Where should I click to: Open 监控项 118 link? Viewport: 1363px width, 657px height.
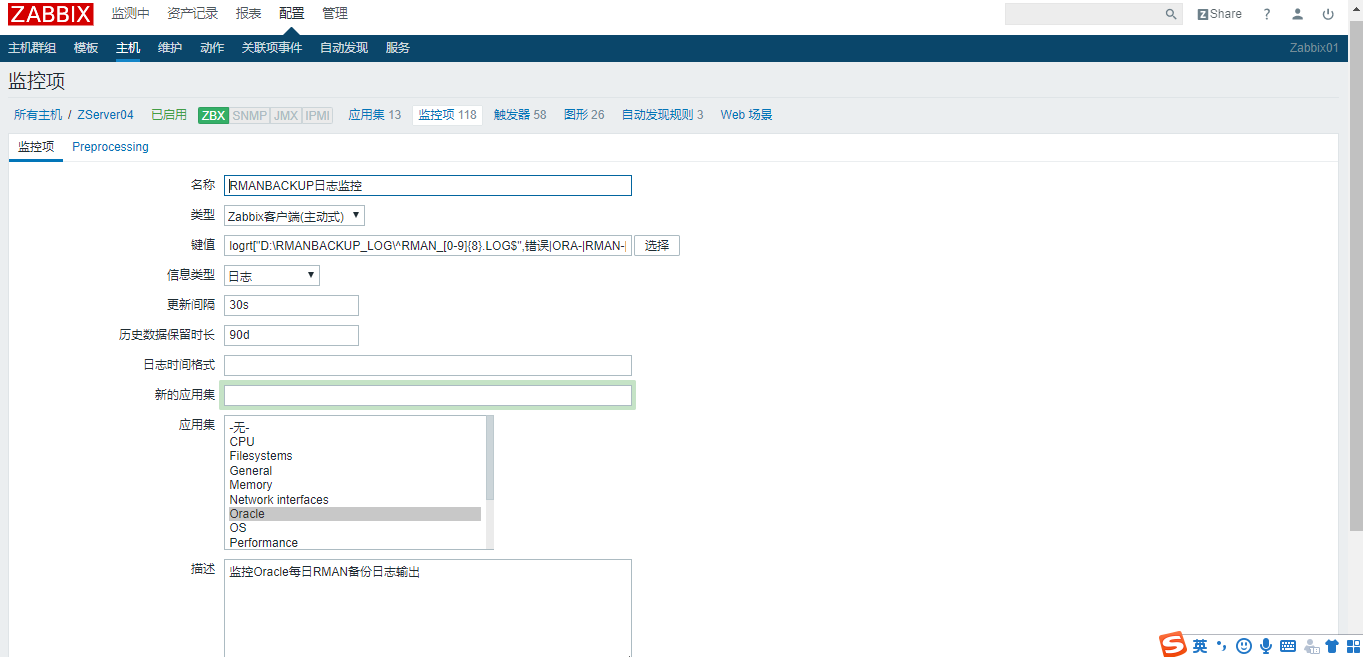pos(447,115)
